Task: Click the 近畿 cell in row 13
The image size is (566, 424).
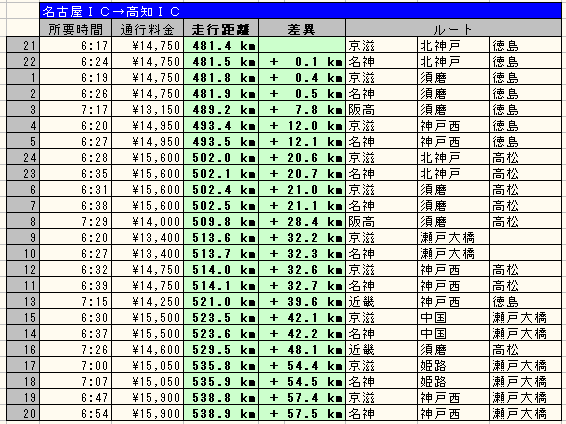Action: point(382,301)
